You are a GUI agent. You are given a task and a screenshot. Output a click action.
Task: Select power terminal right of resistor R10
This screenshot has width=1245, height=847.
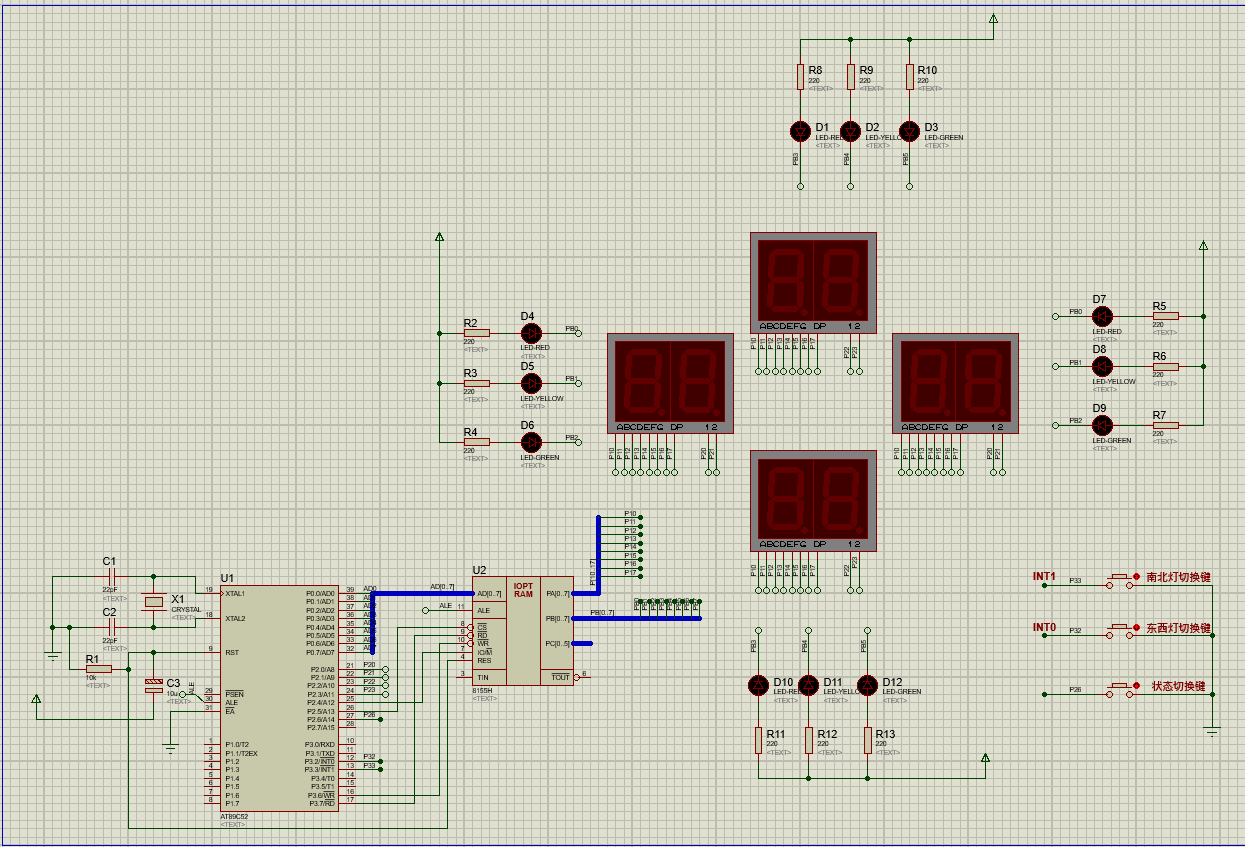pos(993,19)
